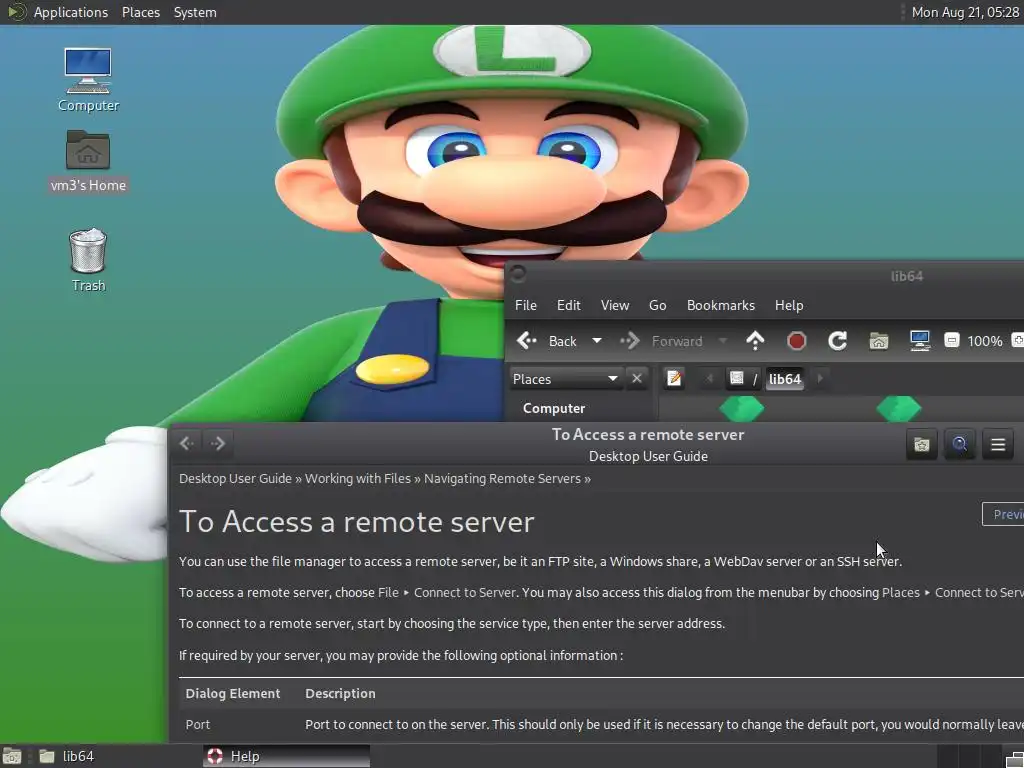Click the Description column header

pyautogui.click(x=340, y=694)
